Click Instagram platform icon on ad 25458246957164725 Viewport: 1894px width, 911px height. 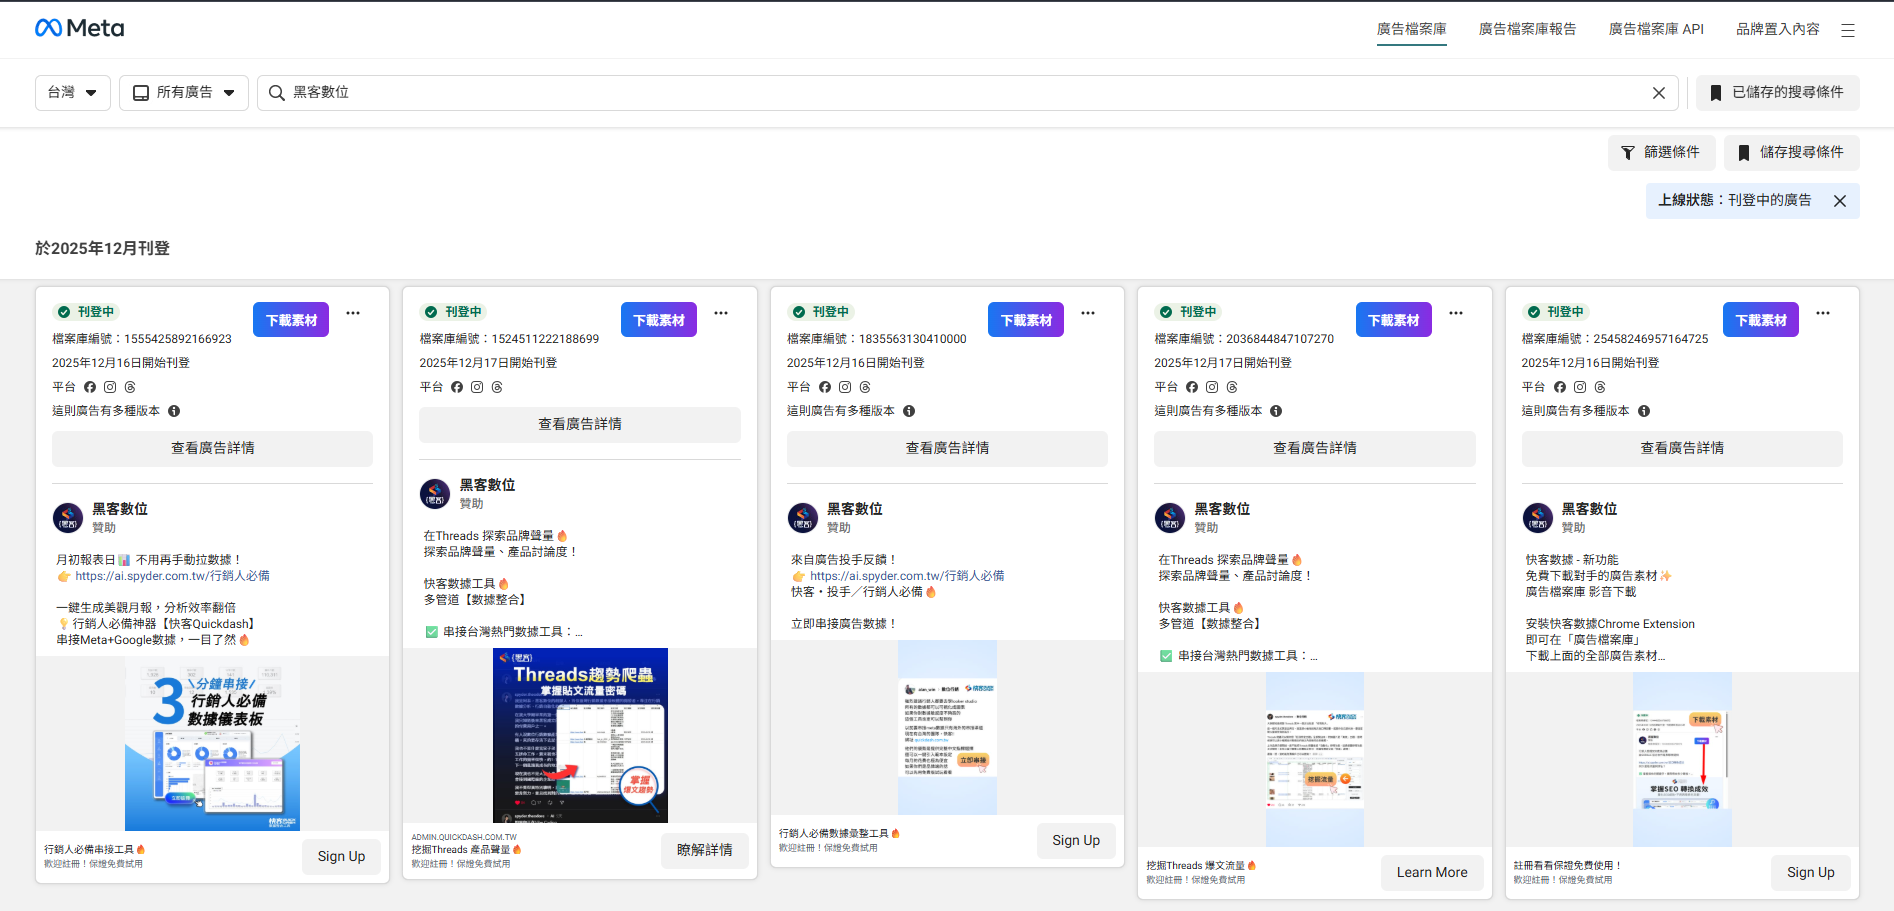click(1580, 387)
